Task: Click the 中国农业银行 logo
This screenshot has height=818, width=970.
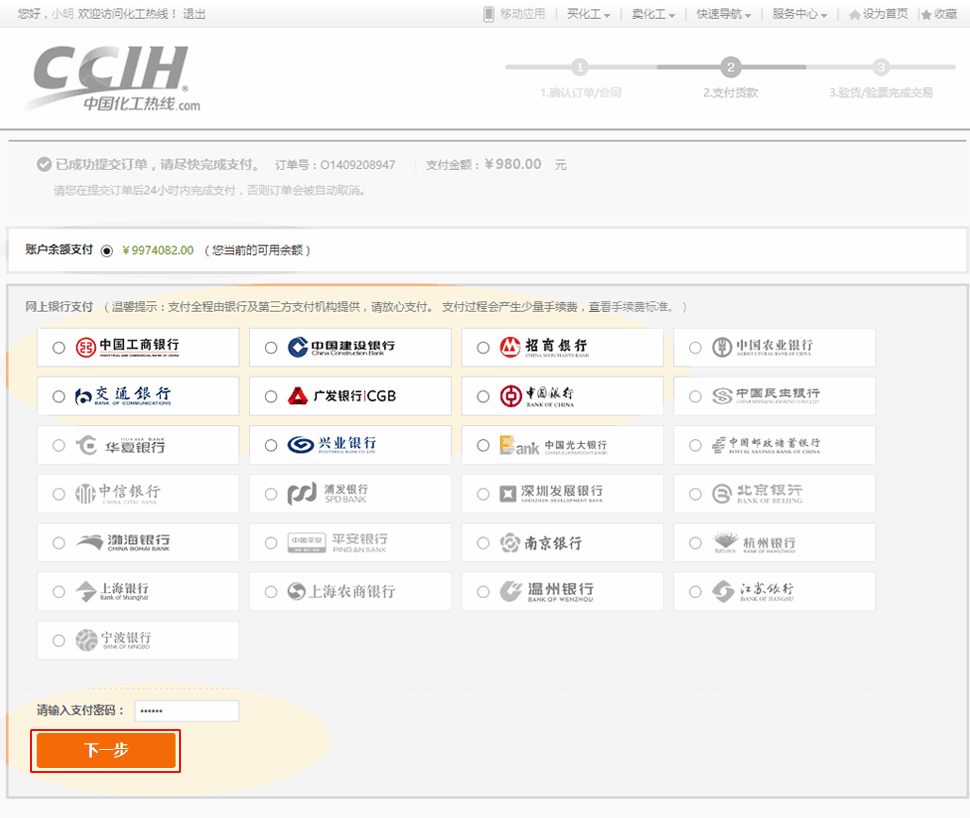Action: [x=762, y=347]
